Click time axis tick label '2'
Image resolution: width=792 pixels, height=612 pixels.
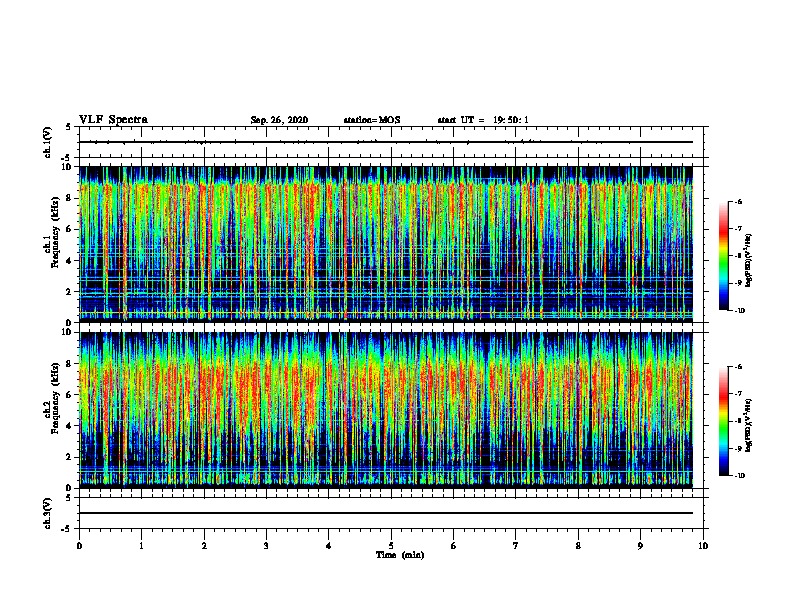point(204,546)
